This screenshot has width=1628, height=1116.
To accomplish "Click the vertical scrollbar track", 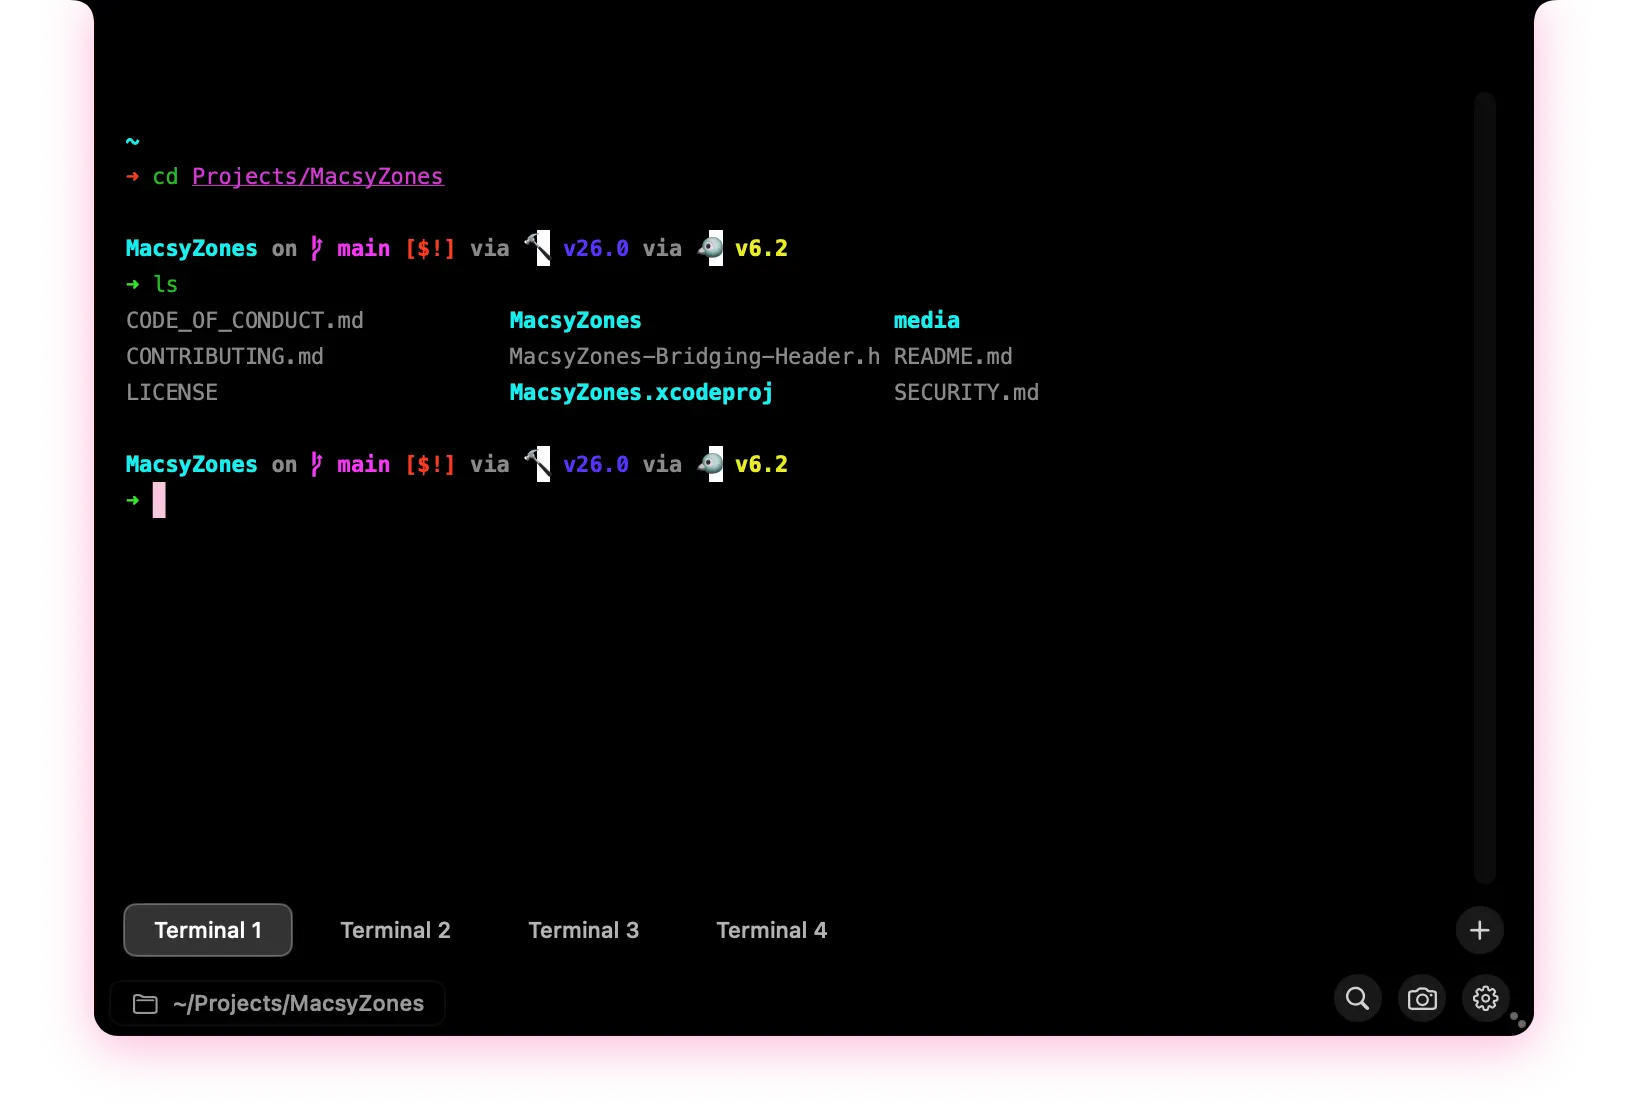I will (1485, 488).
